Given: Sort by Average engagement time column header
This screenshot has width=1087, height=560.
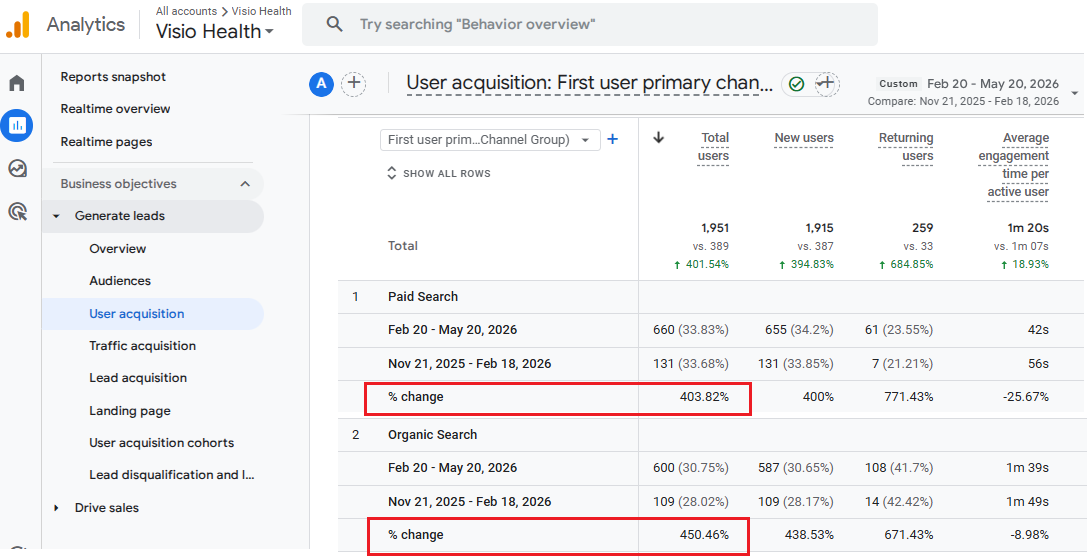Looking at the screenshot, I should tap(1014, 165).
